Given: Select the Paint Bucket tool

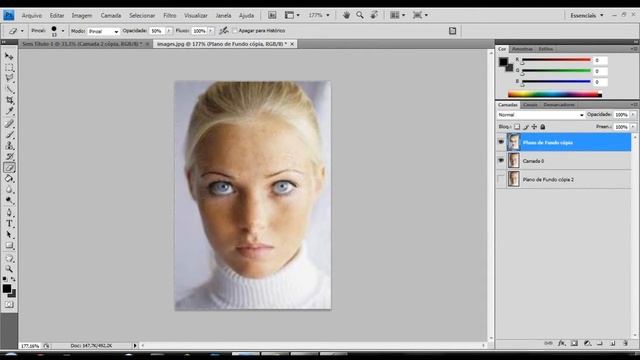Looking at the screenshot, I should click(9, 179).
